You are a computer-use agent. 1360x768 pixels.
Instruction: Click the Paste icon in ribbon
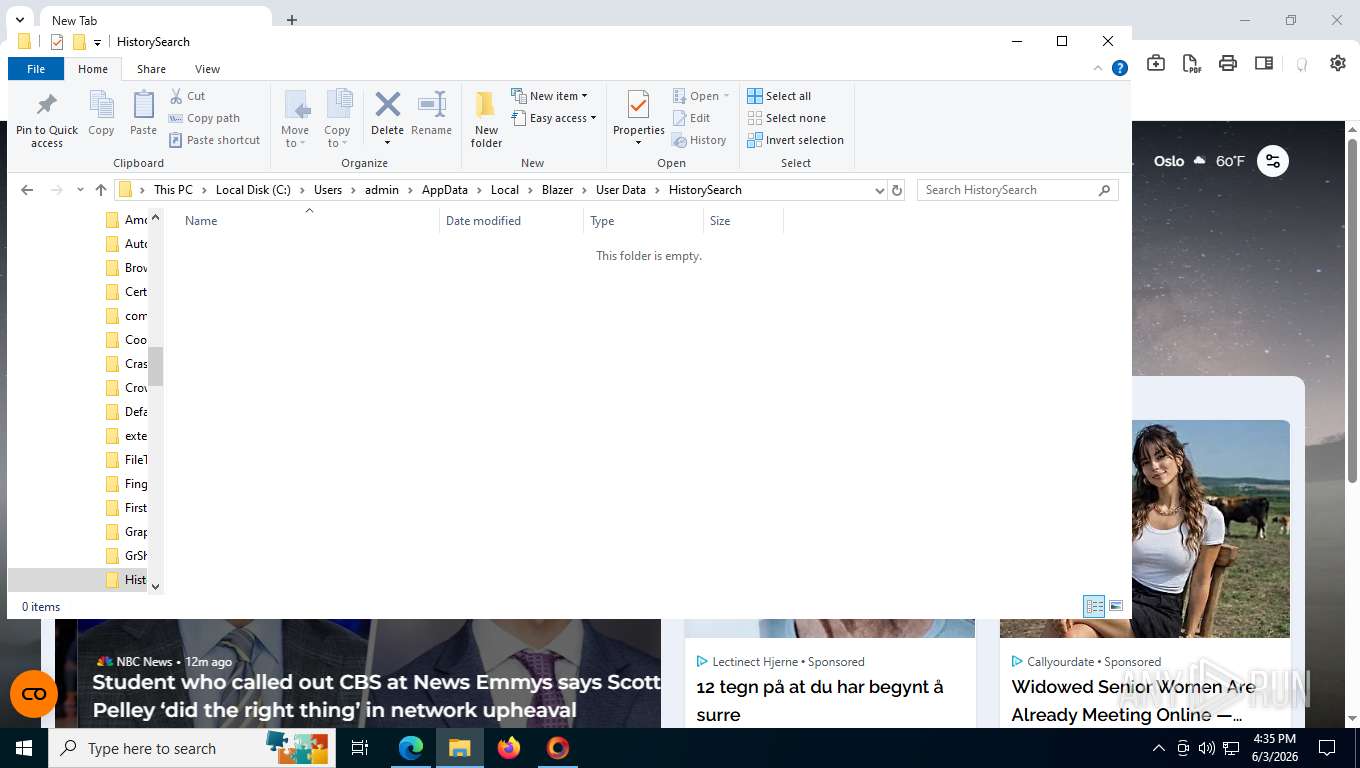[143, 104]
